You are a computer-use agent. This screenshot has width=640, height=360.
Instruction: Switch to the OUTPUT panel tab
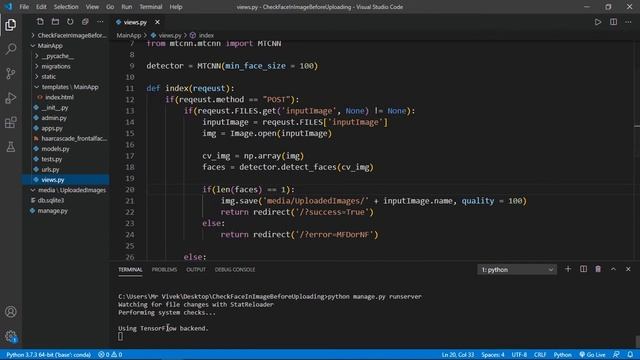coord(196,269)
